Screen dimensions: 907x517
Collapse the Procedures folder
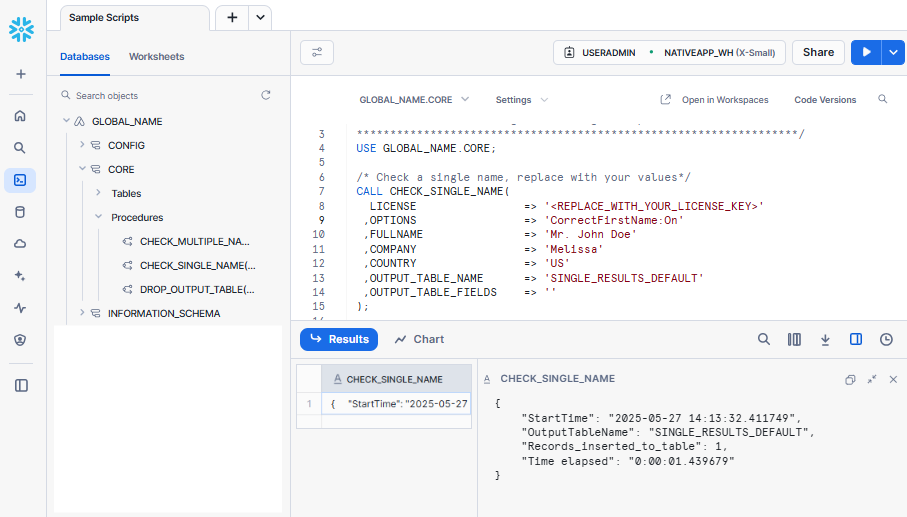coord(98,217)
